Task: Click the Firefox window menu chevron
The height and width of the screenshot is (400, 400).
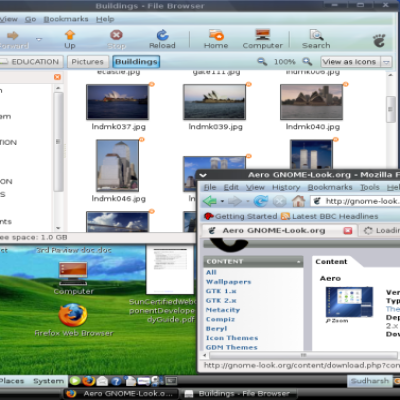Action: click(203, 175)
